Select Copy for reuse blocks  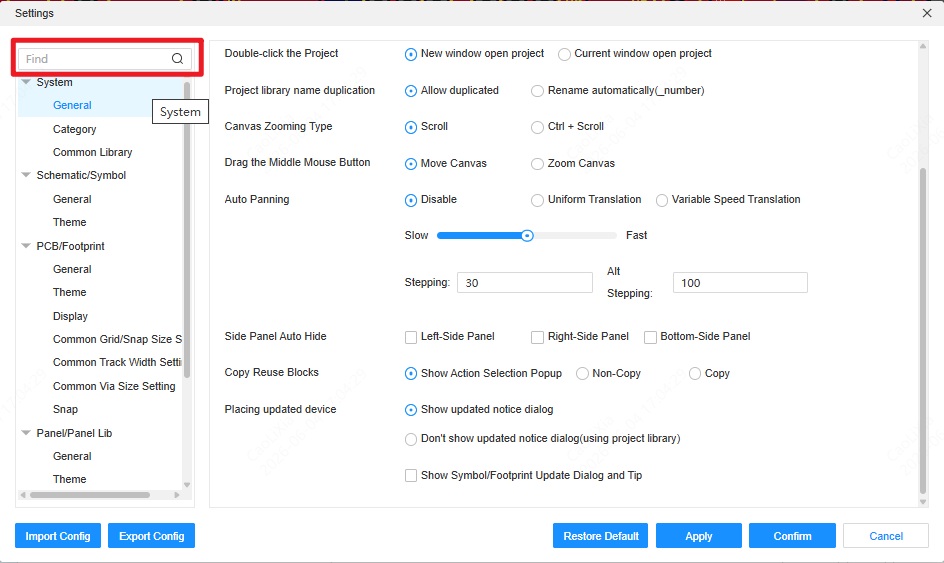tap(695, 373)
